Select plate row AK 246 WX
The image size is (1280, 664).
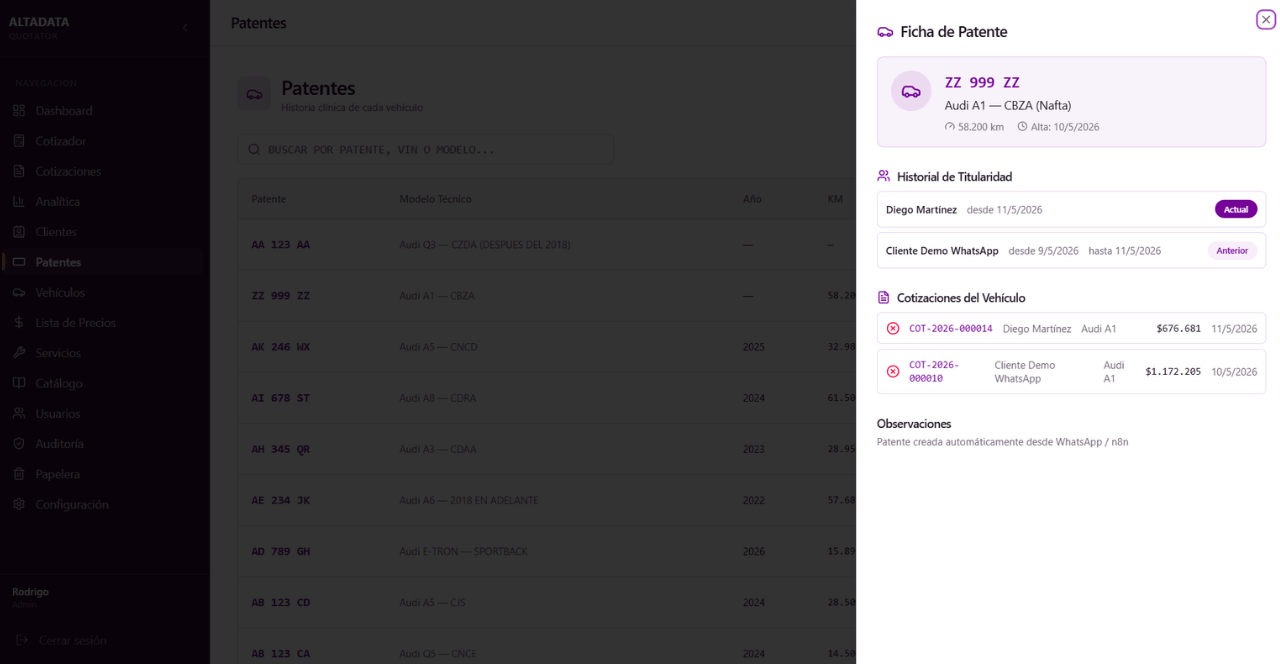546,347
